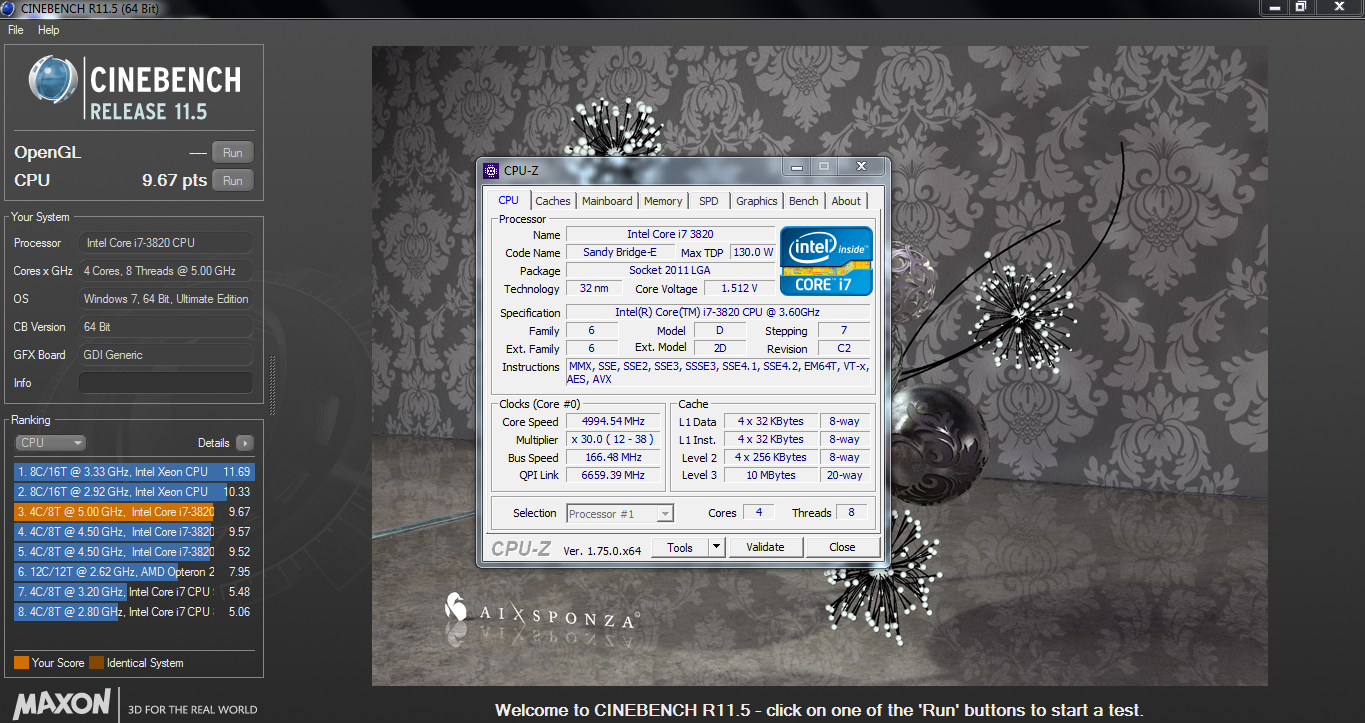
Task: Click the CPU-Z title bar icon
Action: pyautogui.click(x=490, y=171)
